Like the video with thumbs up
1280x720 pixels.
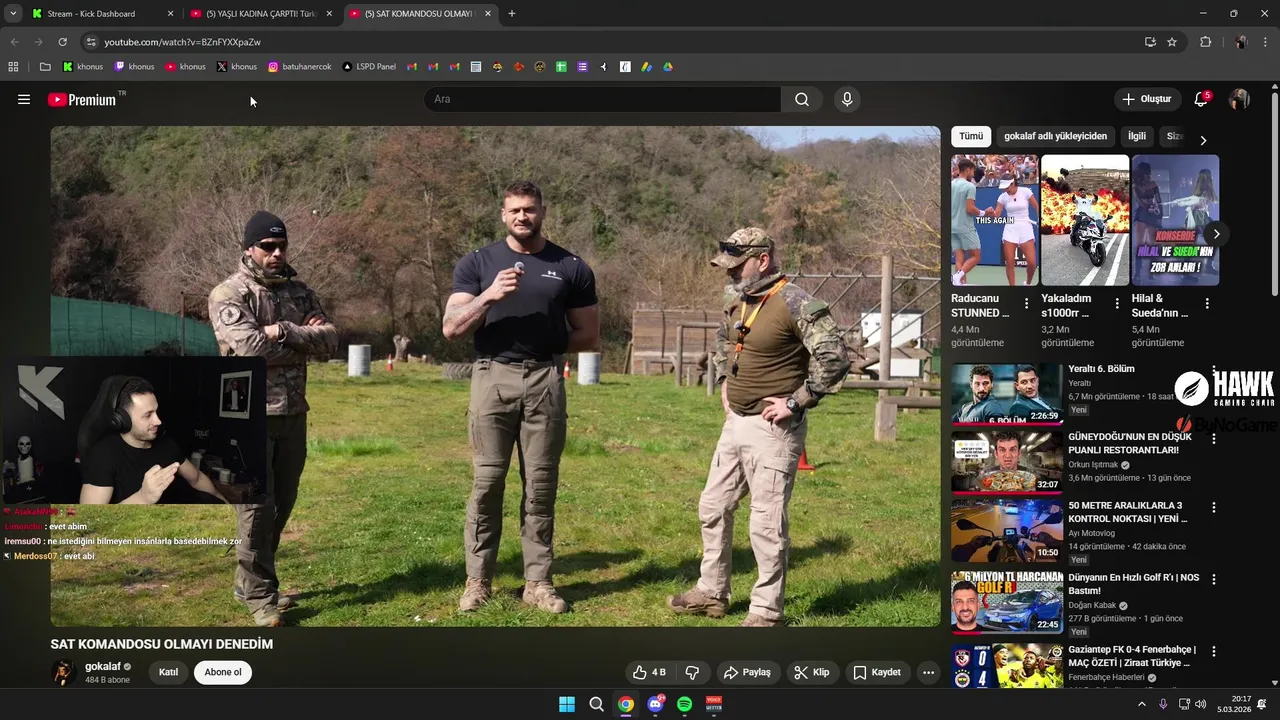point(649,672)
